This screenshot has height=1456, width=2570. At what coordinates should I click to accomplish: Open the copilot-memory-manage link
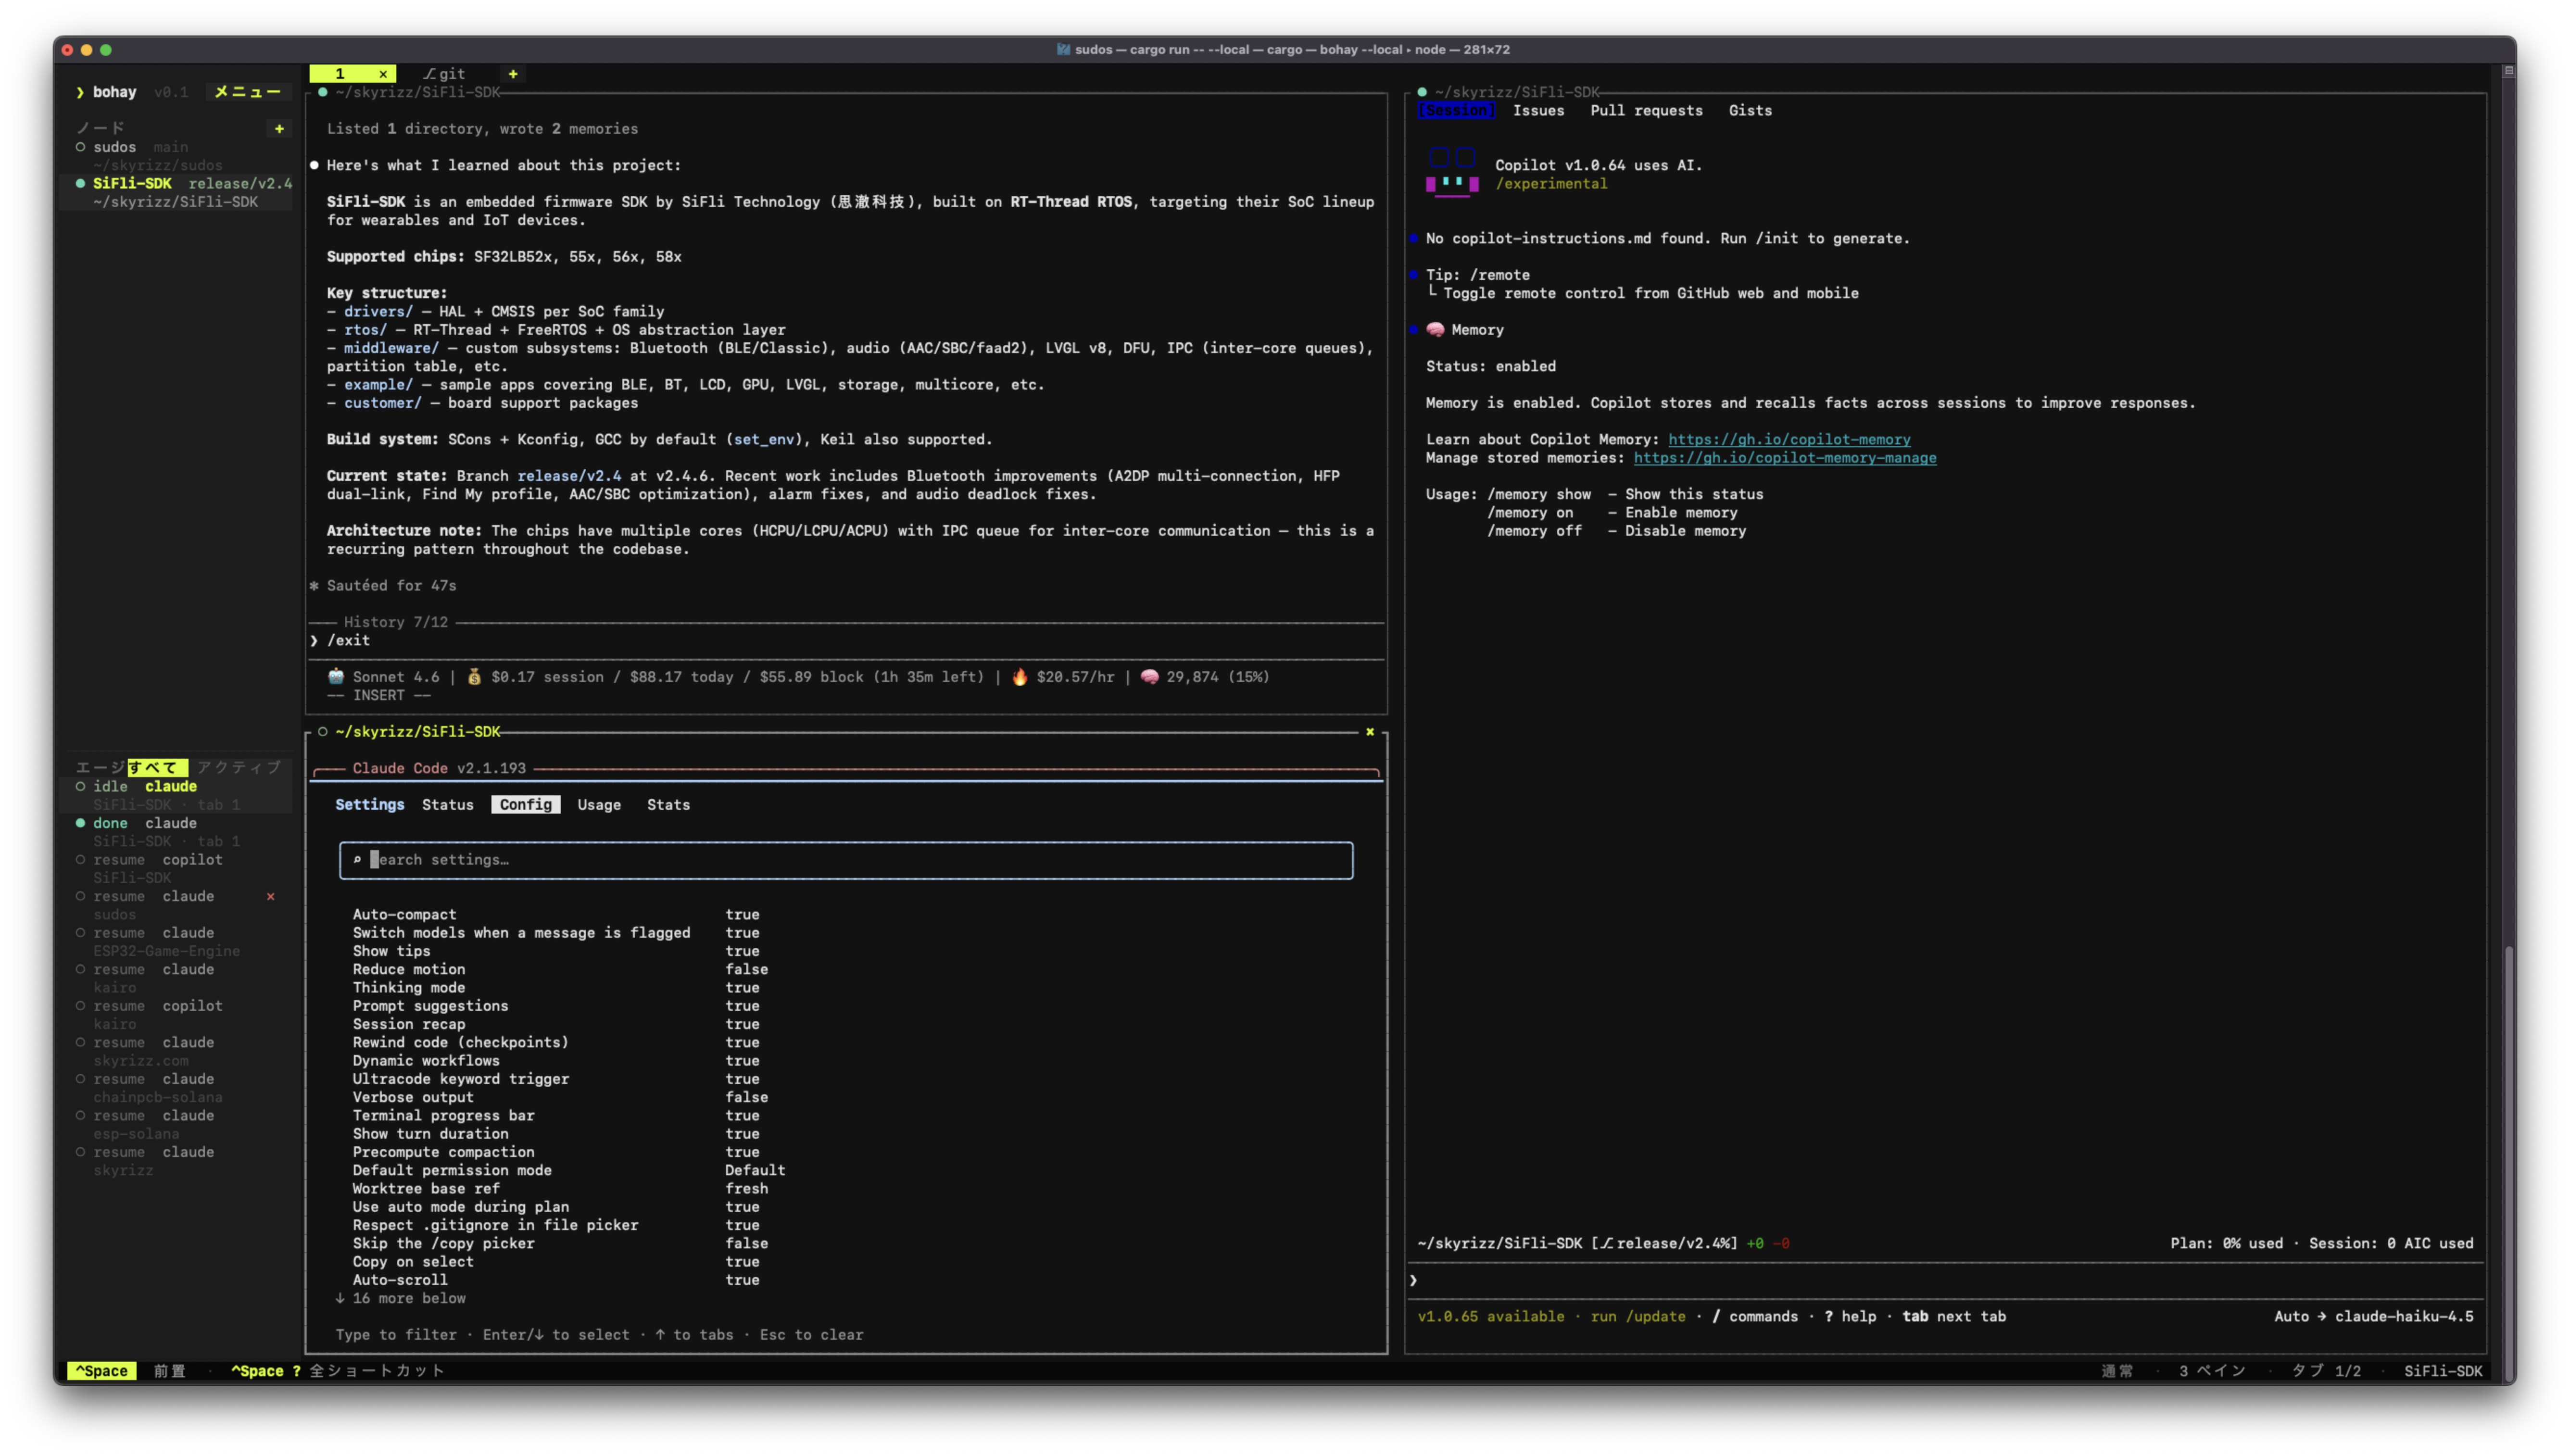coord(1785,458)
